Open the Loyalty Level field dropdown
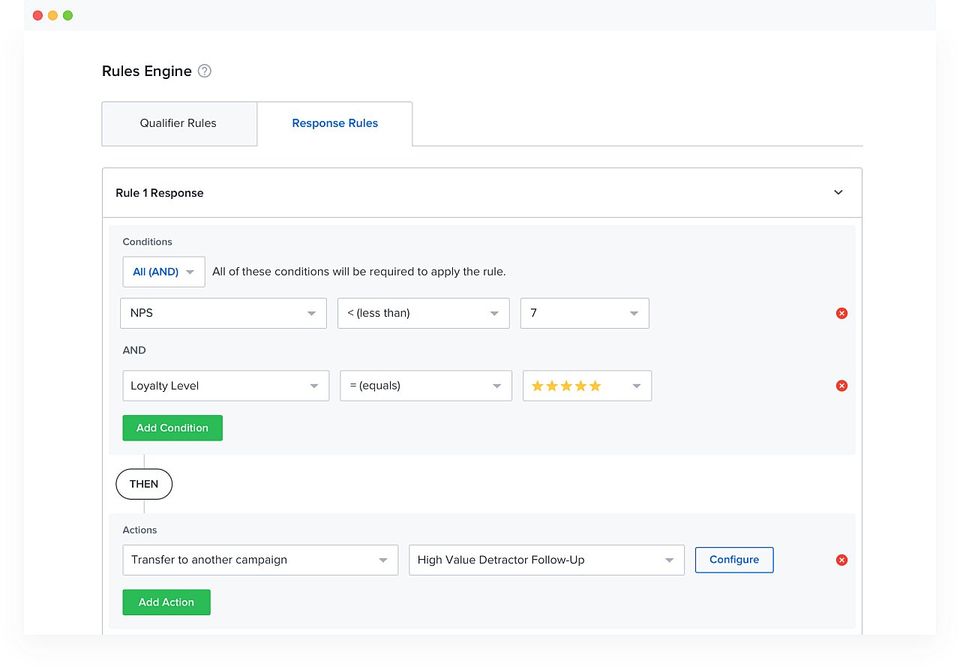Screen dimensions: 960x668 (225, 386)
